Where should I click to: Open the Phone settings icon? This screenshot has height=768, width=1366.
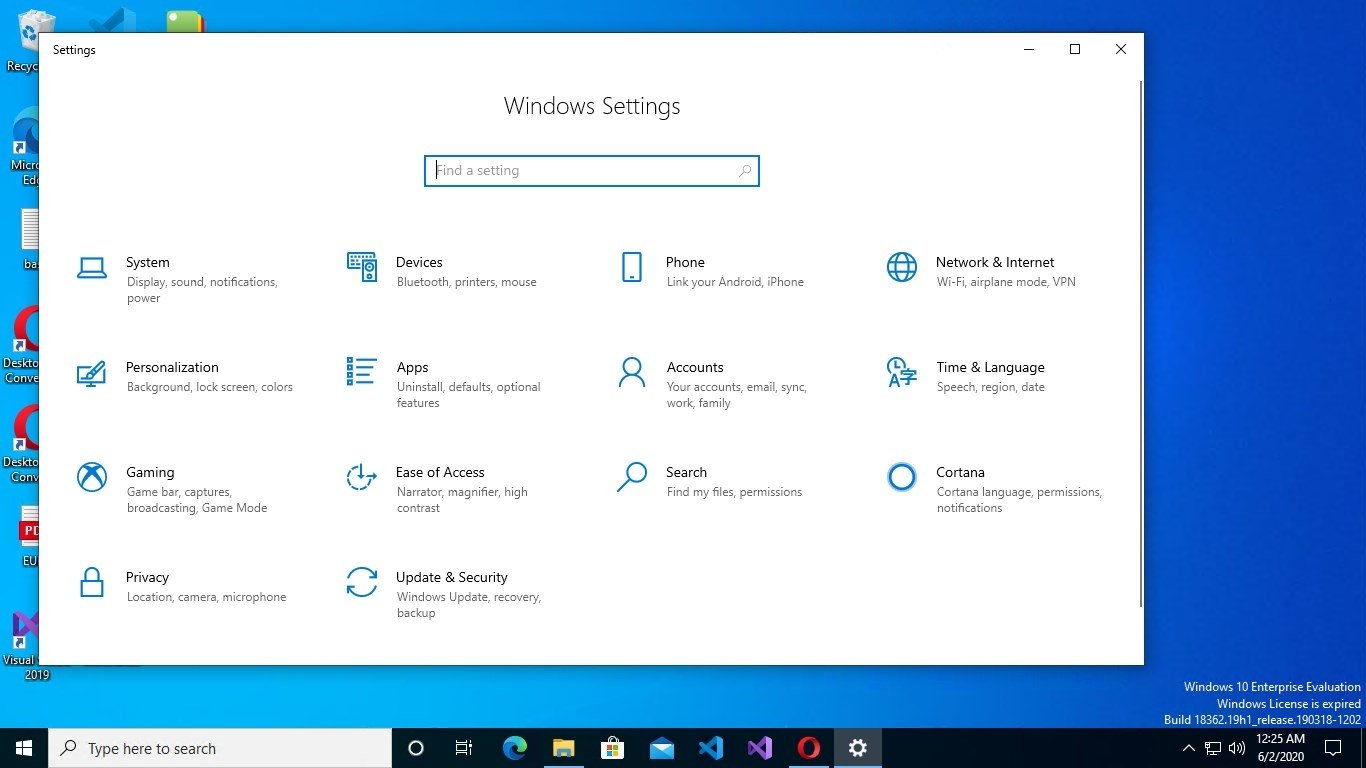pyautogui.click(x=632, y=267)
